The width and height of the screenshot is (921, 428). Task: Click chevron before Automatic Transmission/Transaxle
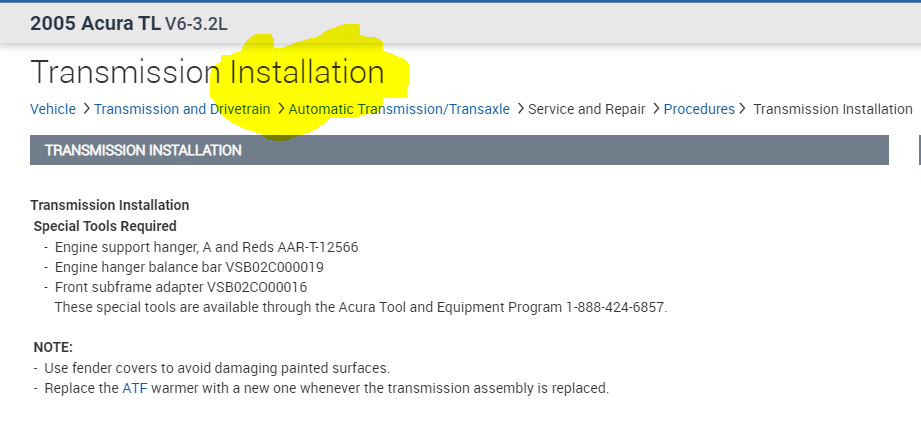[281, 109]
